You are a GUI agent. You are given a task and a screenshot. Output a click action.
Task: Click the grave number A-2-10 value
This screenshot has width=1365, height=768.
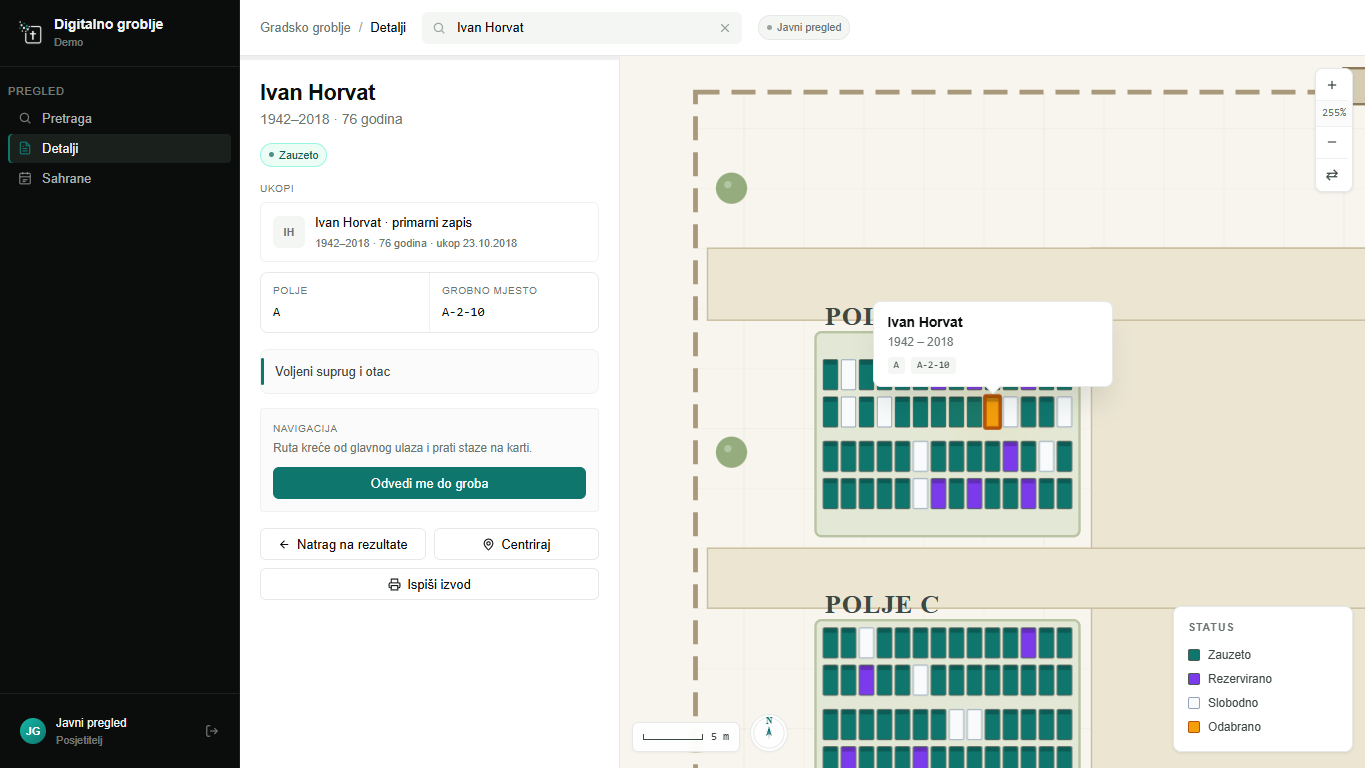click(x=463, y=312)
